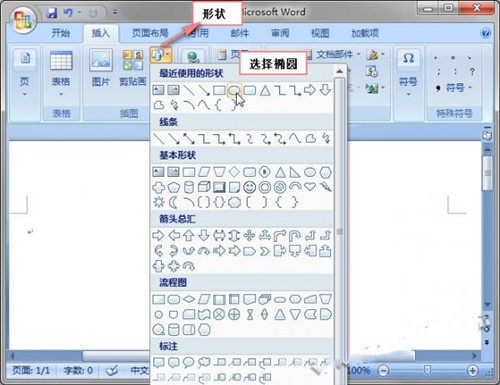The width and height of the screenshot is (500, 385).
Task: Expand the undo history arrow
Action: point(79,13)
